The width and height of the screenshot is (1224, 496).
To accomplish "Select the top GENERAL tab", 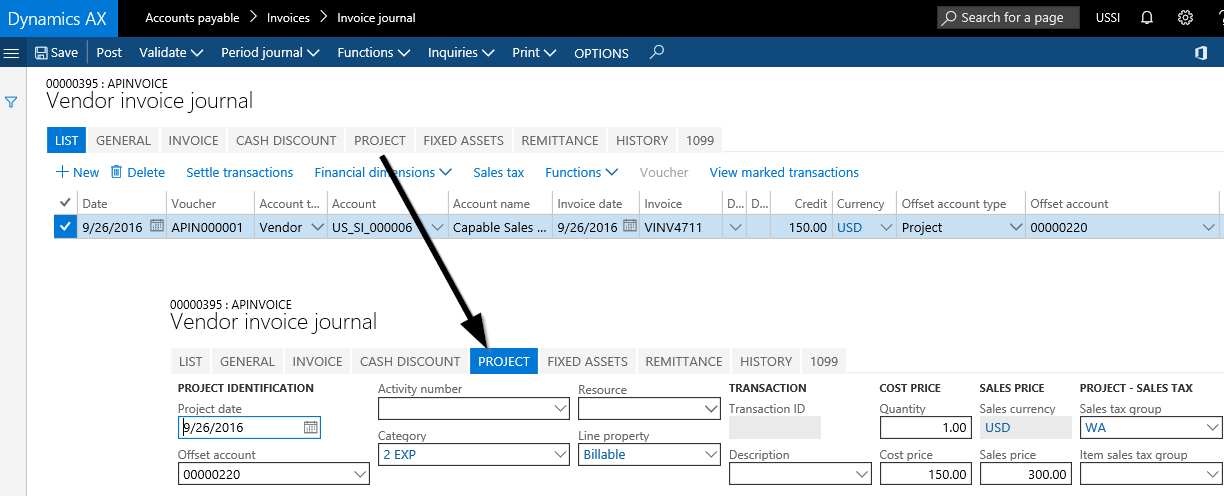I will pyautogui.click(x=123, y=141).
